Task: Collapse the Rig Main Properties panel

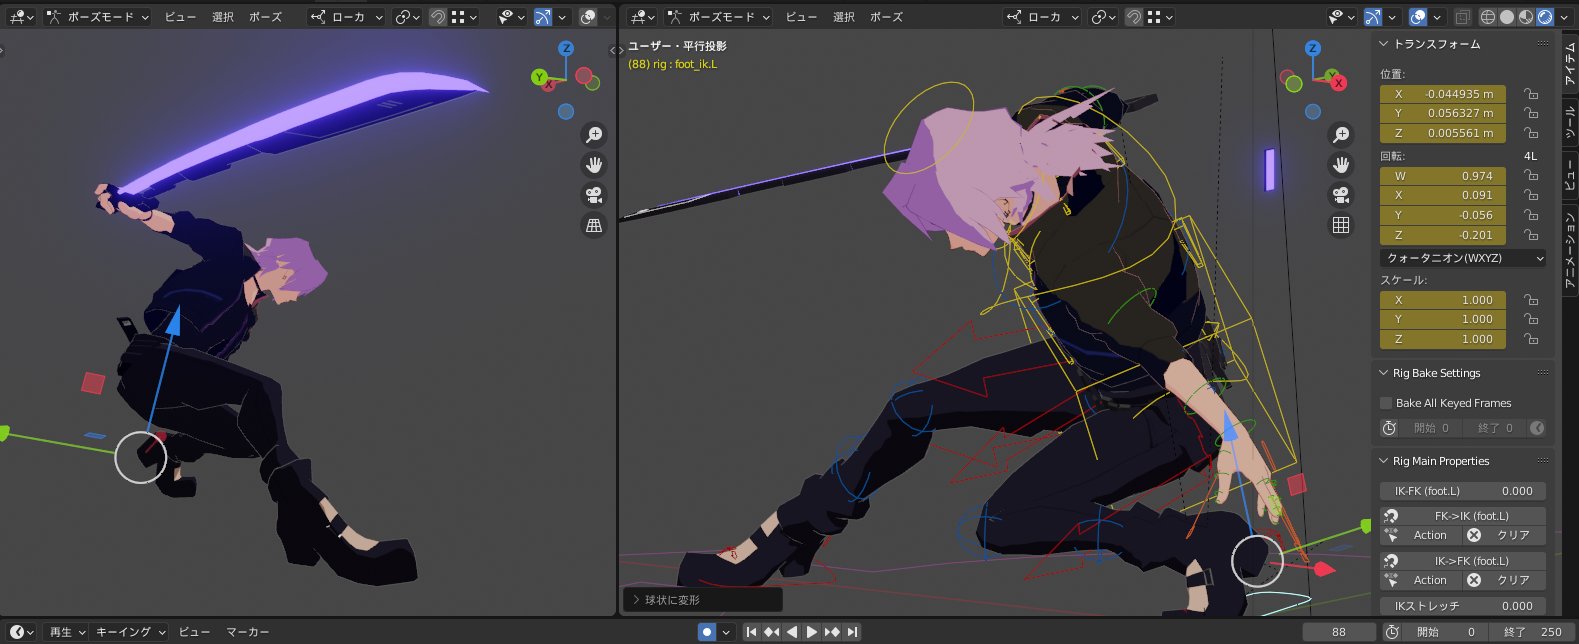Action: pyautogui.click(x=1383, y=461)
